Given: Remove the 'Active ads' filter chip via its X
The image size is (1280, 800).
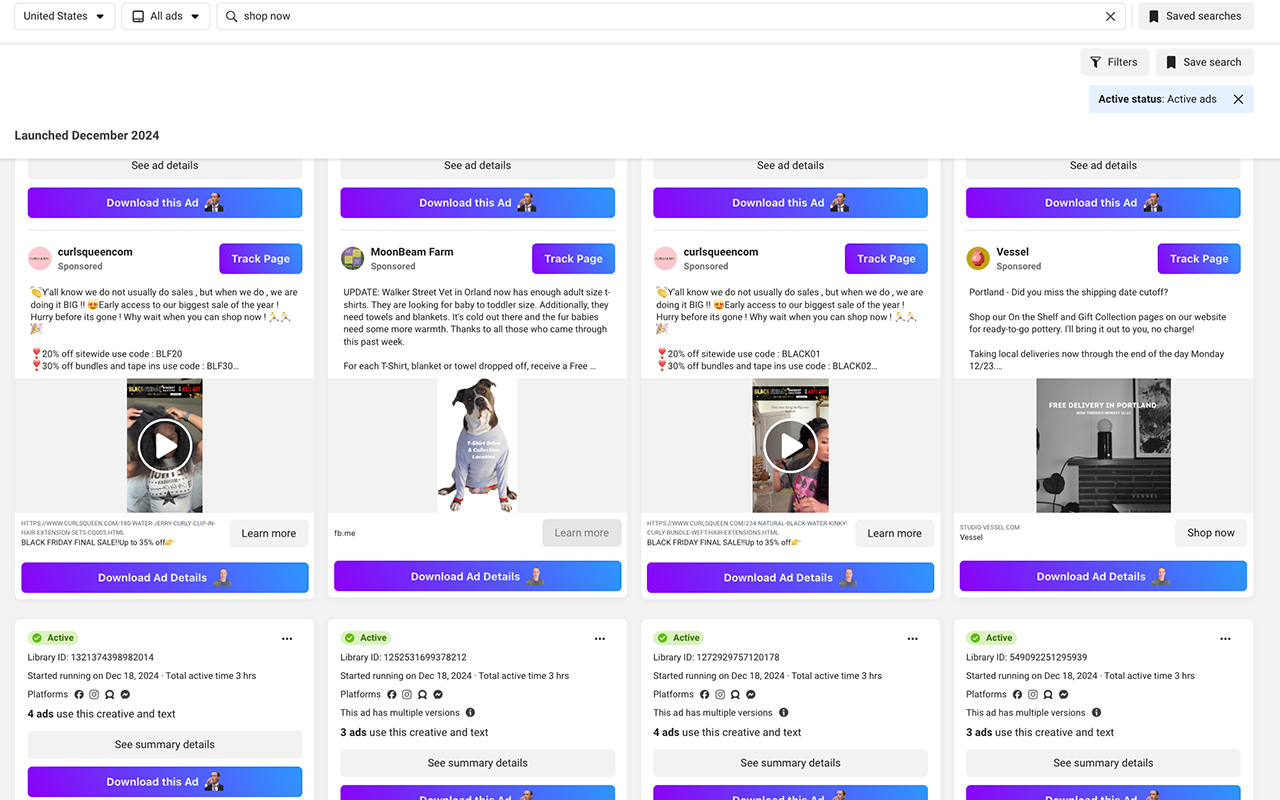Looking at the screenshot, I should (1238, 99).
